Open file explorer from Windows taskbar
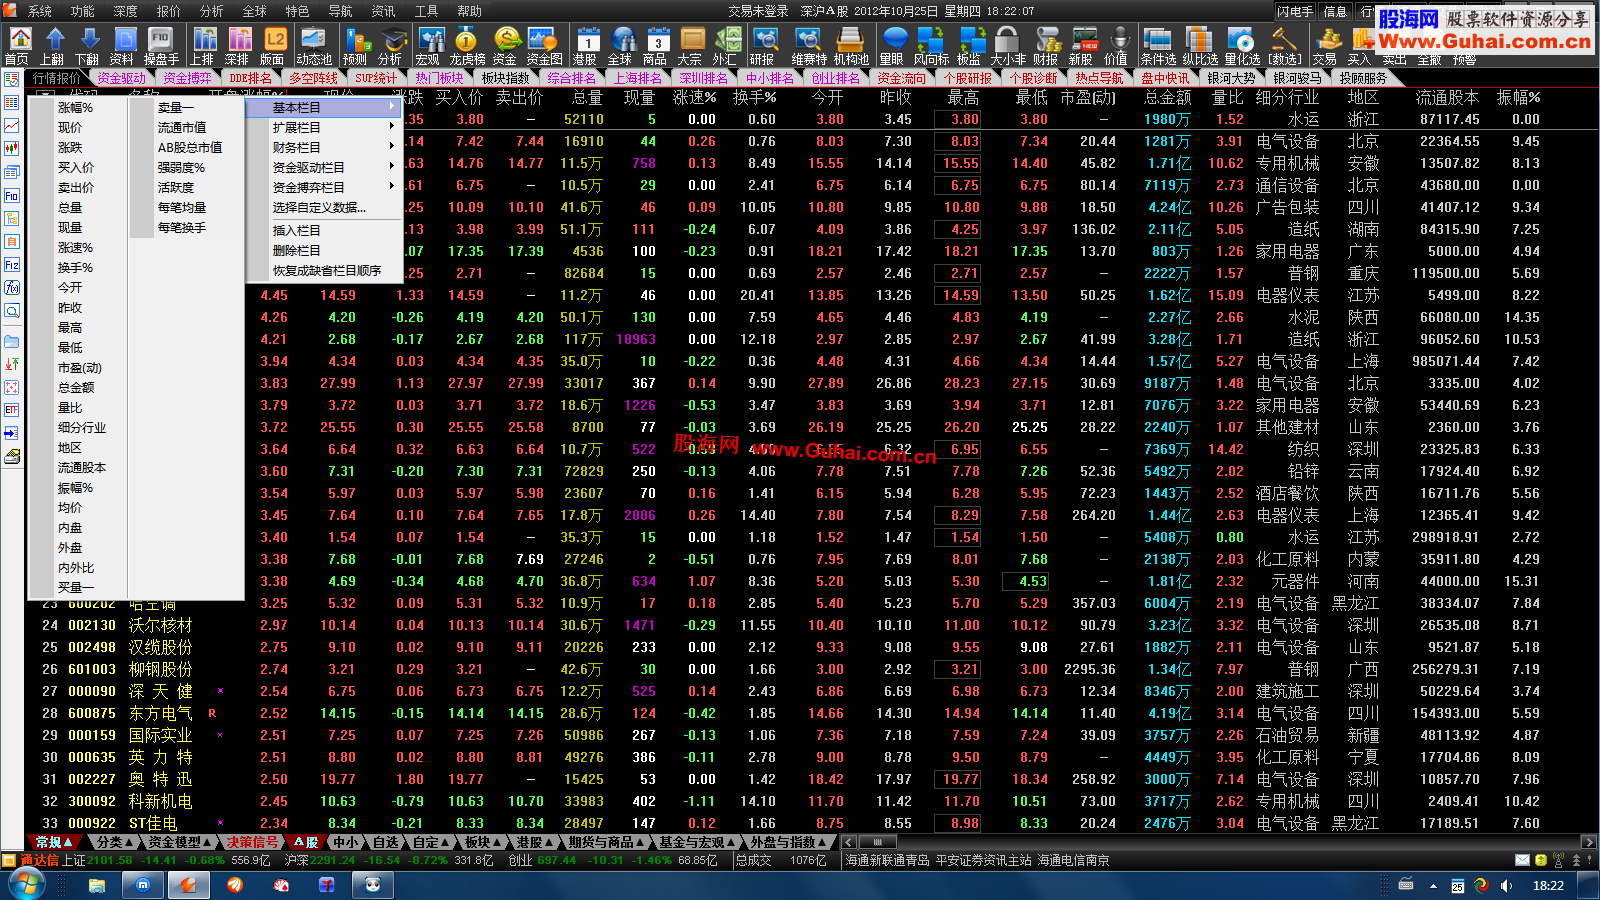Screen dimensions: 1600x900 97,885
